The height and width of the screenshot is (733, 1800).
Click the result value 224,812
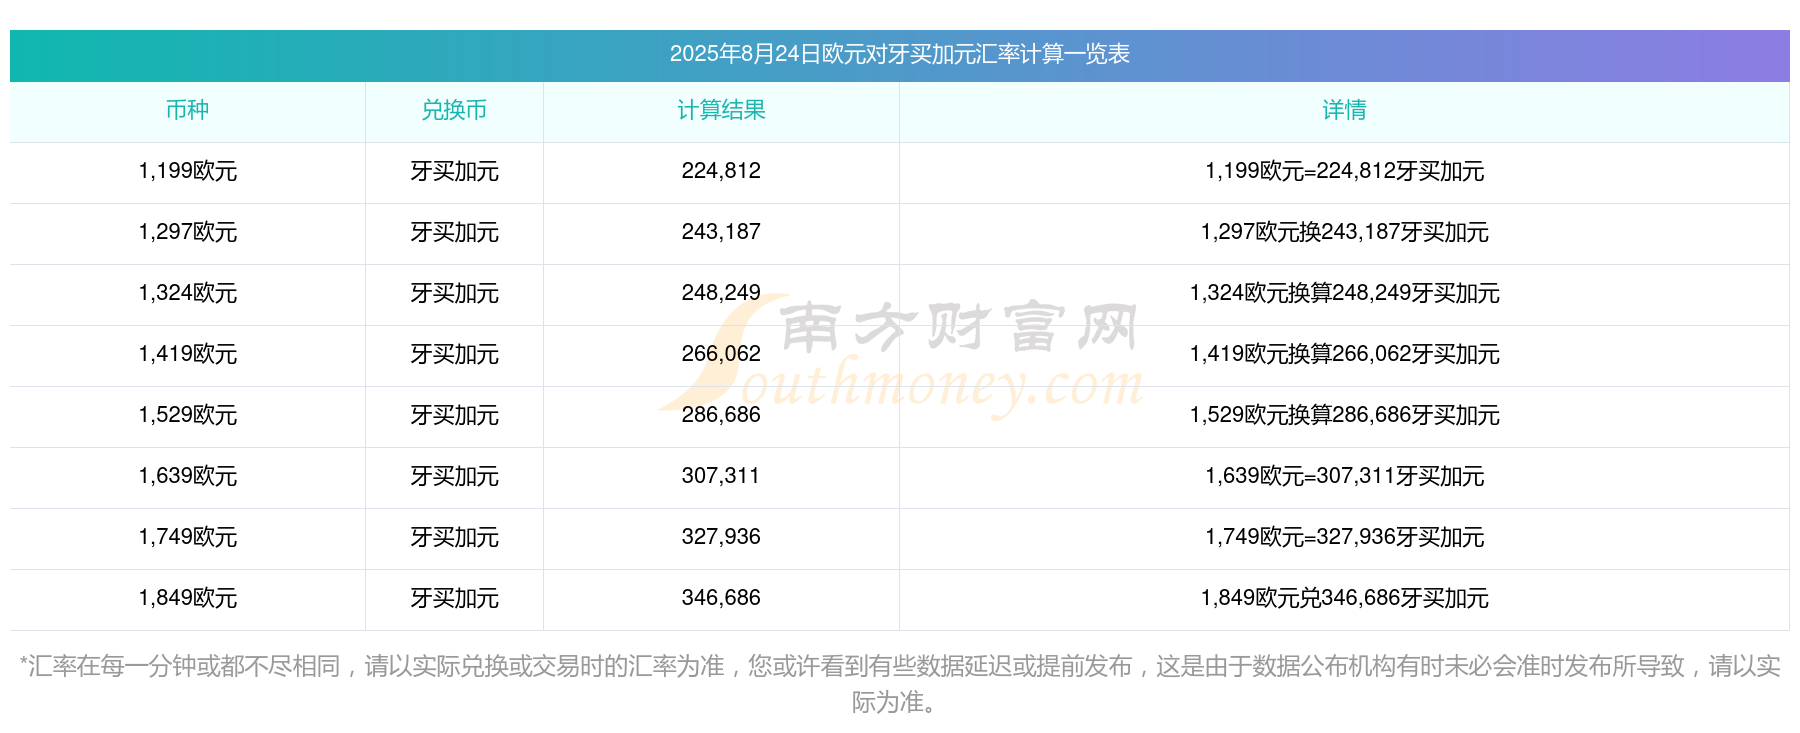point(721,171)
